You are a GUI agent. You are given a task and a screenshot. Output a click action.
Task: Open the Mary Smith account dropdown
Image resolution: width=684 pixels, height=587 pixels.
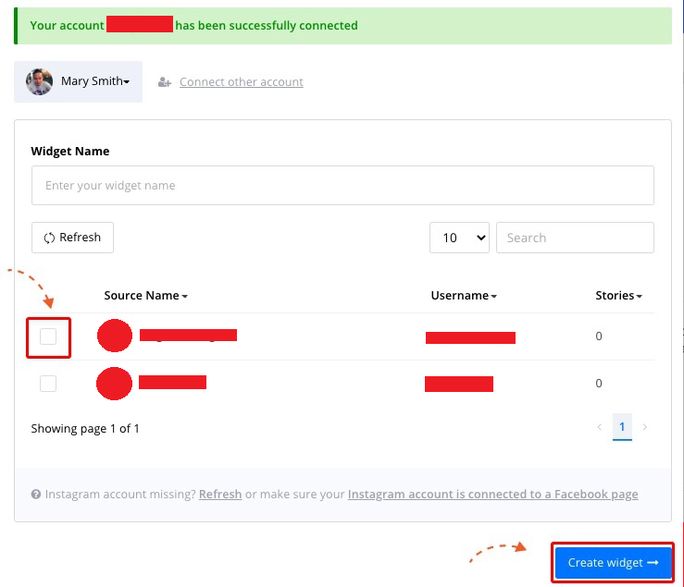(95, 82)
